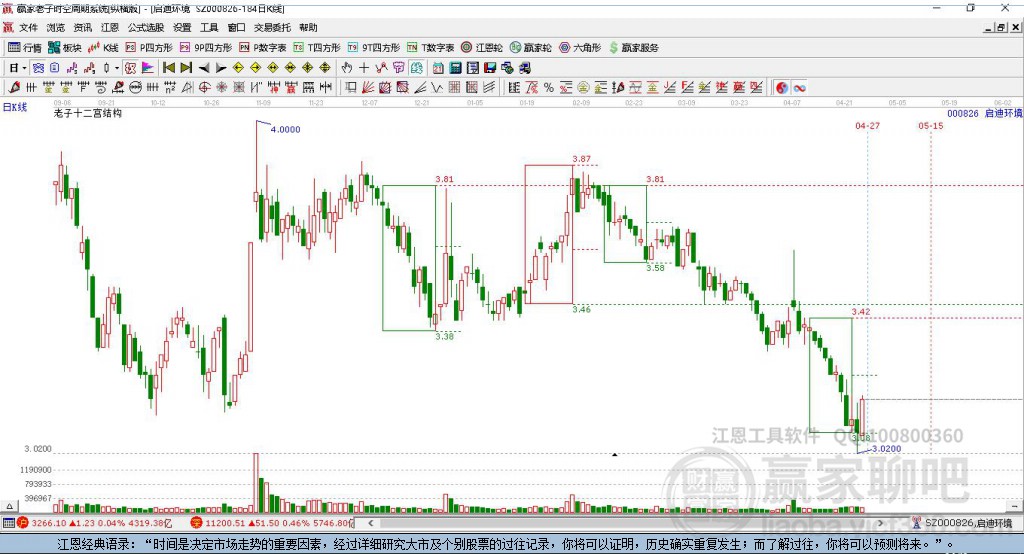
Task: Collapse volume panel with bottom-left triangle
Action: pos(9,506)
